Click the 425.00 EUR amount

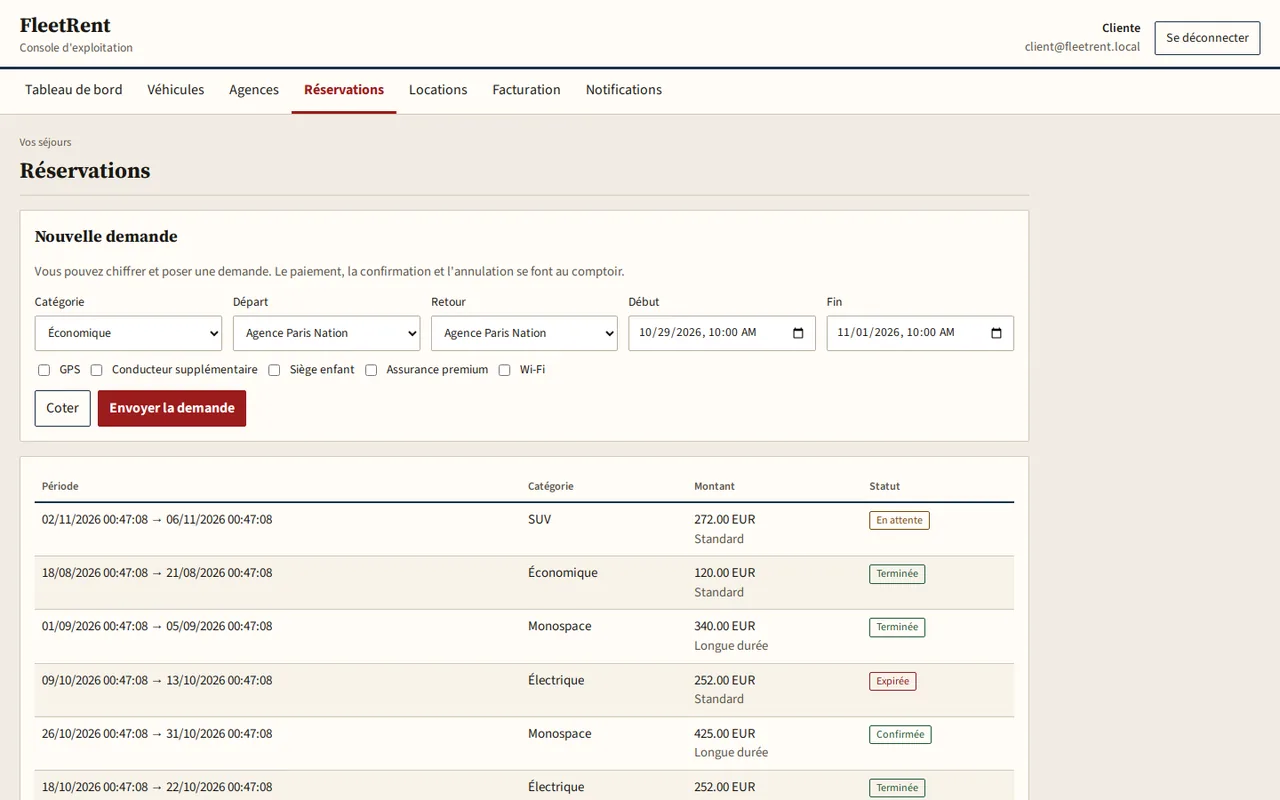(x=725, y=733)
